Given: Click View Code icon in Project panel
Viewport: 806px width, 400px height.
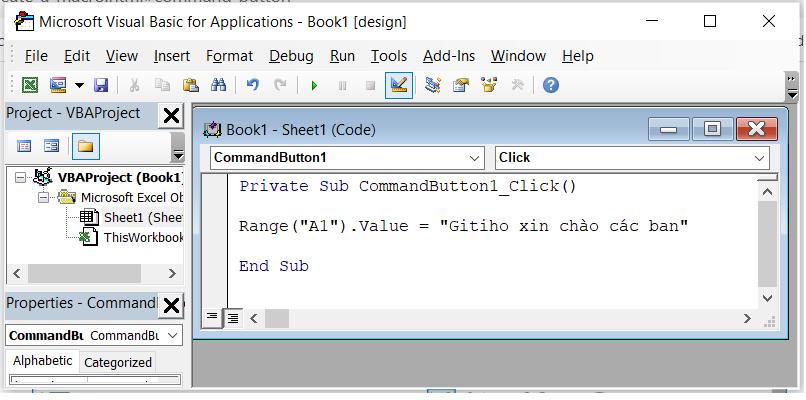Looking at the screenshot, I should click(x=24, y=147).
